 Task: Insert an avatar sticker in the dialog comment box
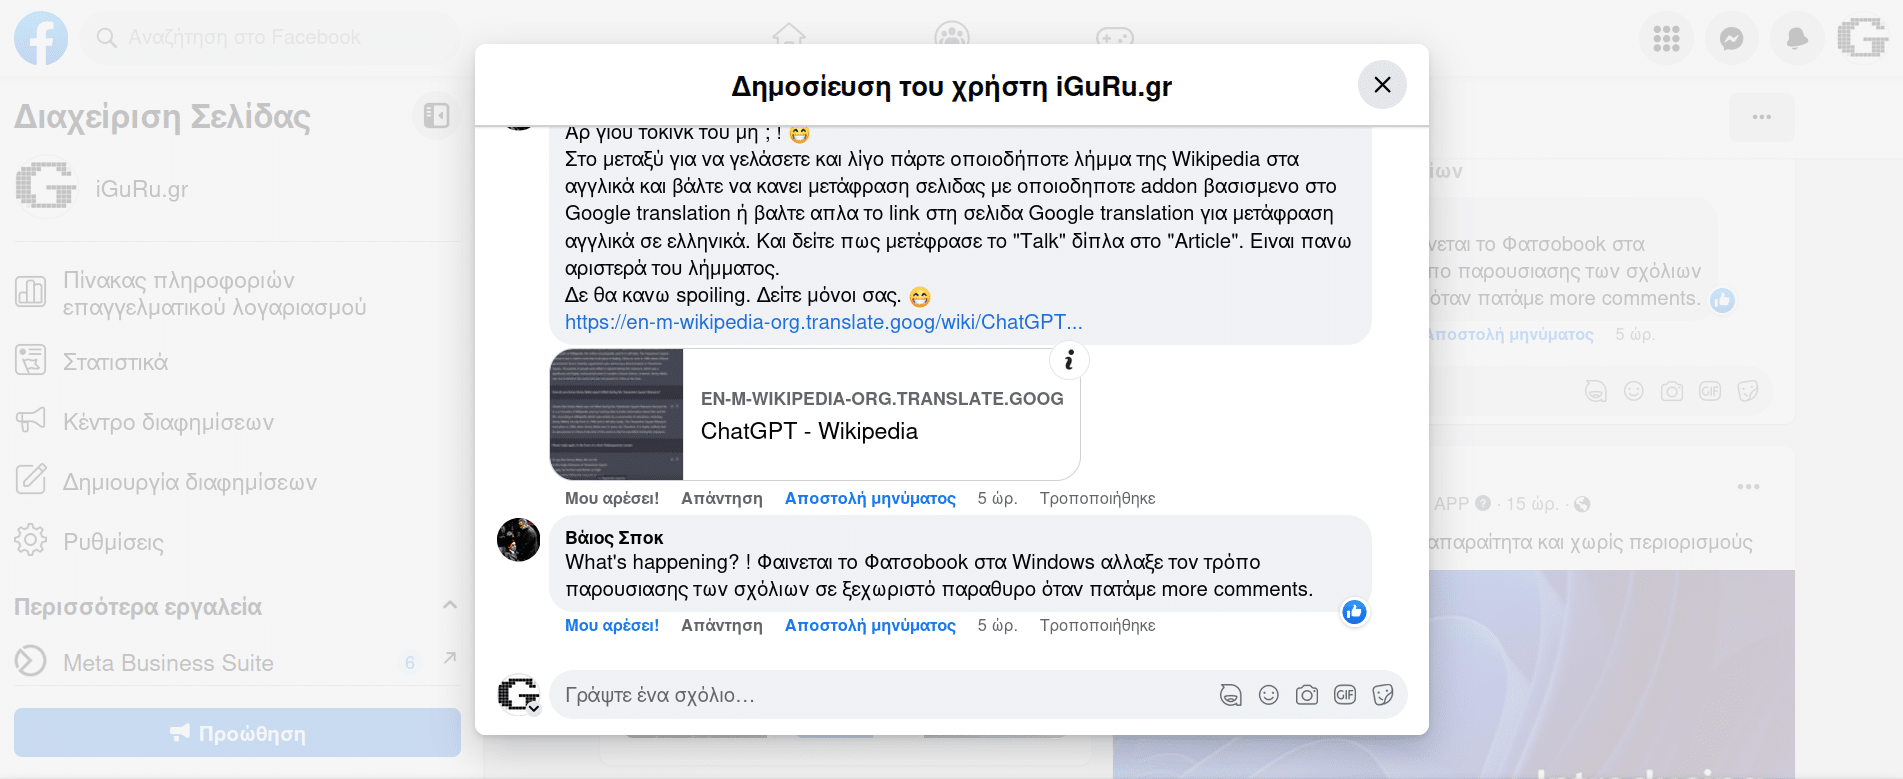click(1231, 695)
